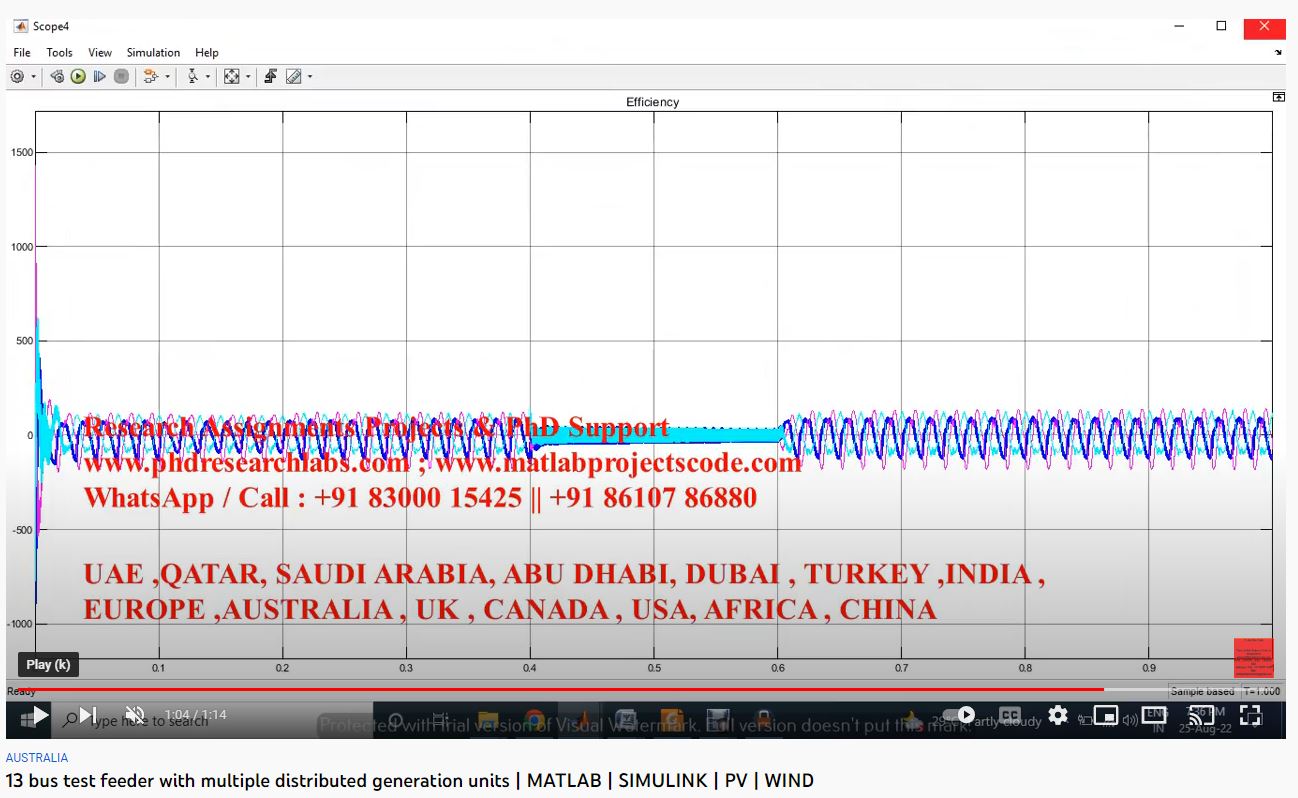Click the Step Back icon
Image resolution: width=1298 pixels, height=798 pixels.
(x=57, y=77)
